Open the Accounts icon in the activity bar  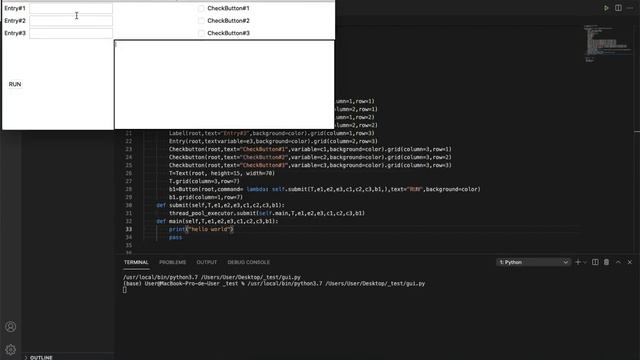click(x=11, y=327)
